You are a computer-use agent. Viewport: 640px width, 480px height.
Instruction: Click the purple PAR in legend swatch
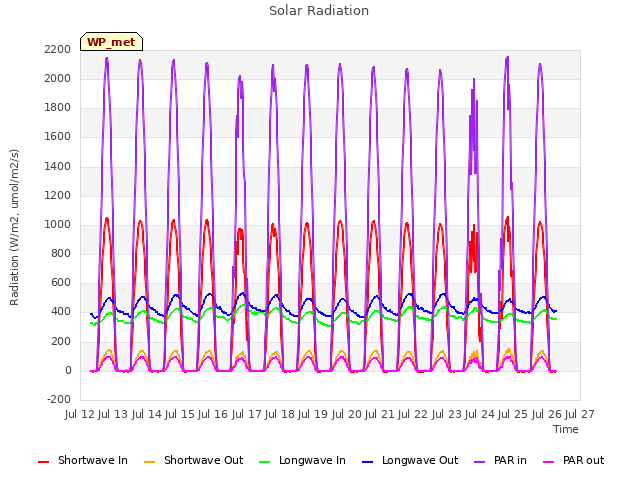pos(480,462)
